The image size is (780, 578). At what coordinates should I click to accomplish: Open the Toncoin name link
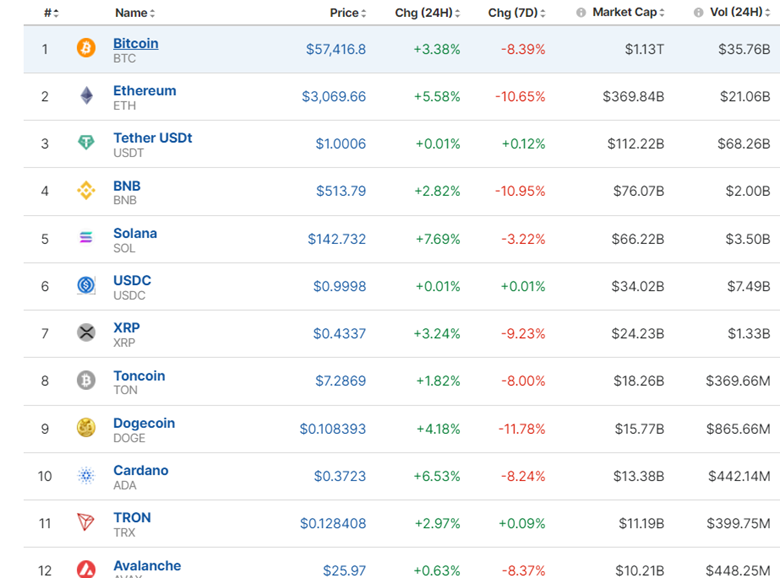point(139,375)
